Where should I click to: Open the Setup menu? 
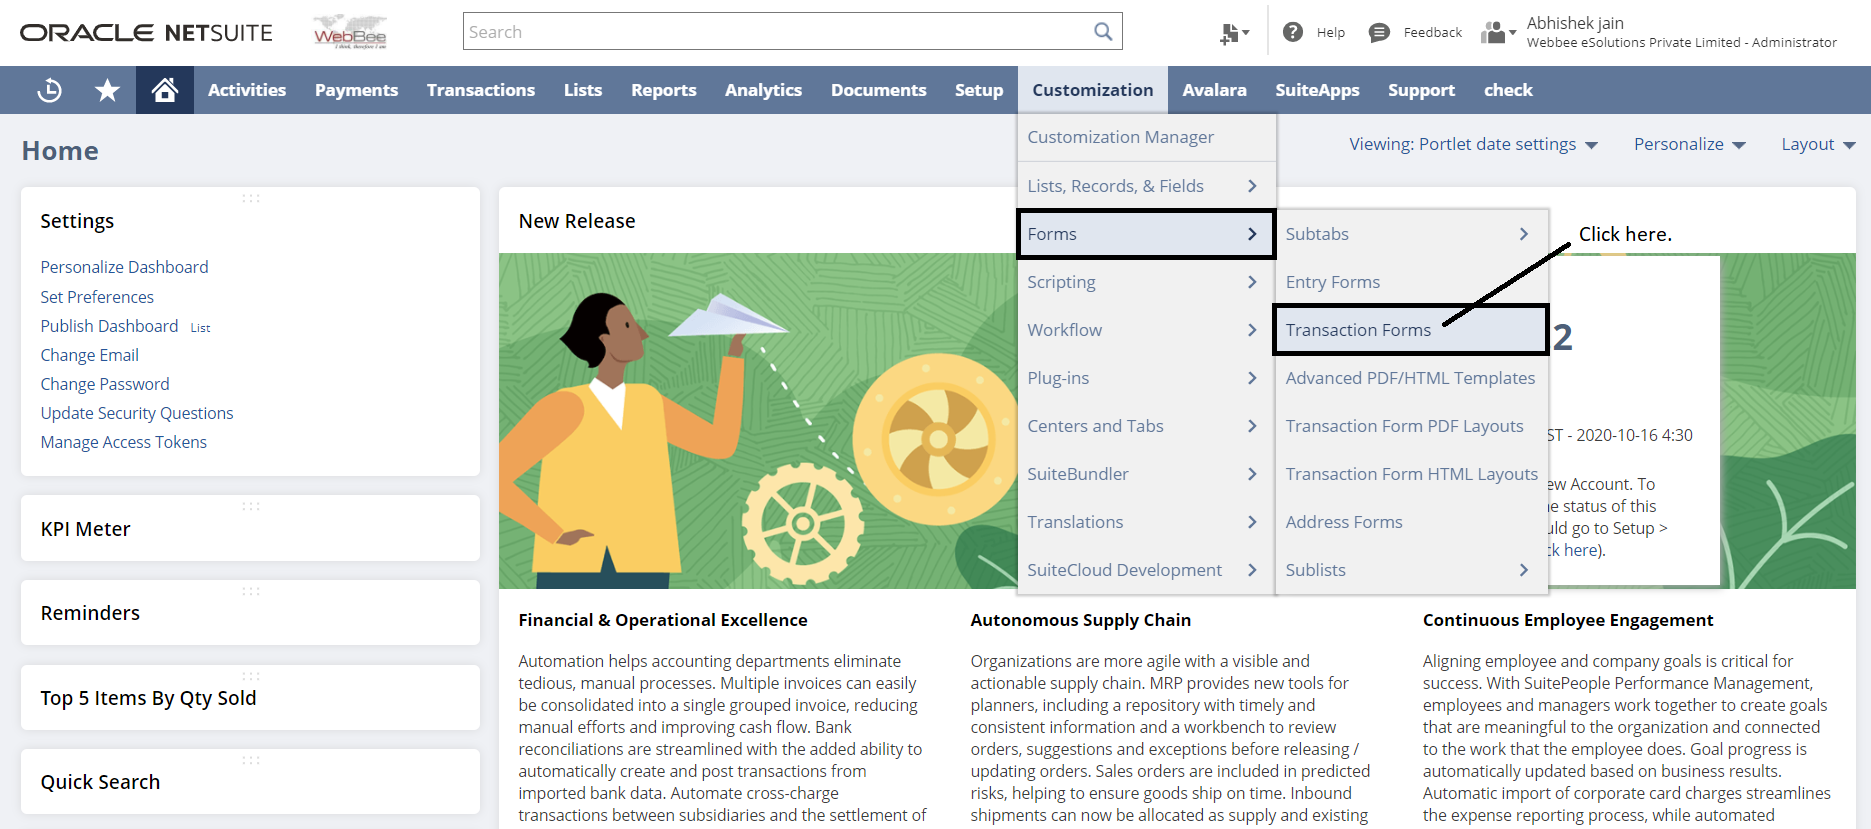click(x=979, y=90)
